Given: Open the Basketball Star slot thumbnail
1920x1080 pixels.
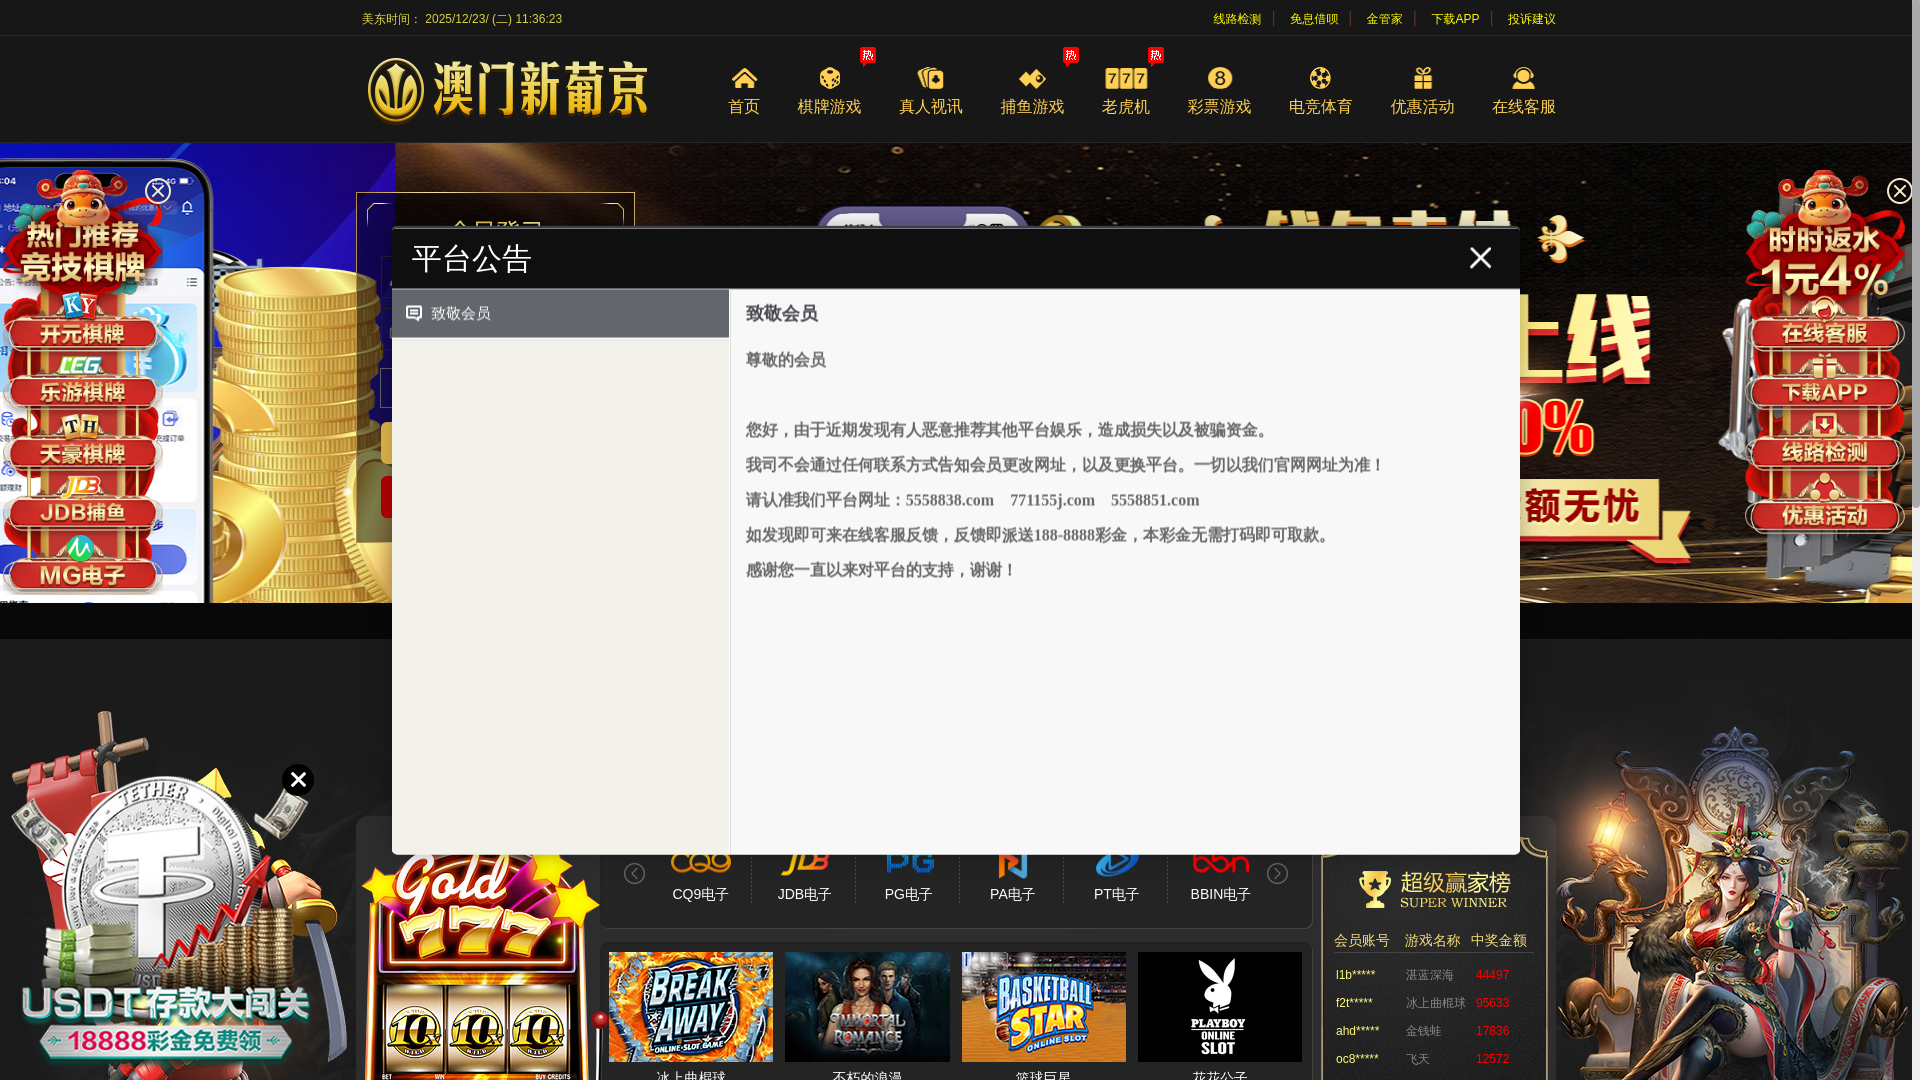Looking at the screenshot, I should point(1044,1007).
